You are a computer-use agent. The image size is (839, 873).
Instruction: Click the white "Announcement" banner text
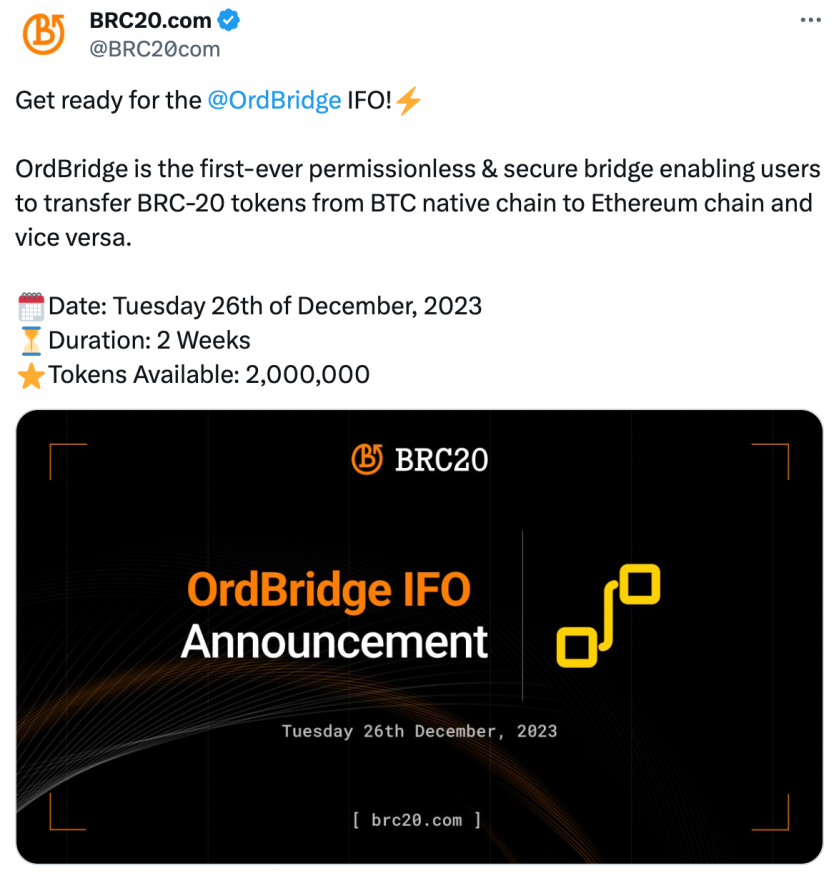[x=334, y=642]
